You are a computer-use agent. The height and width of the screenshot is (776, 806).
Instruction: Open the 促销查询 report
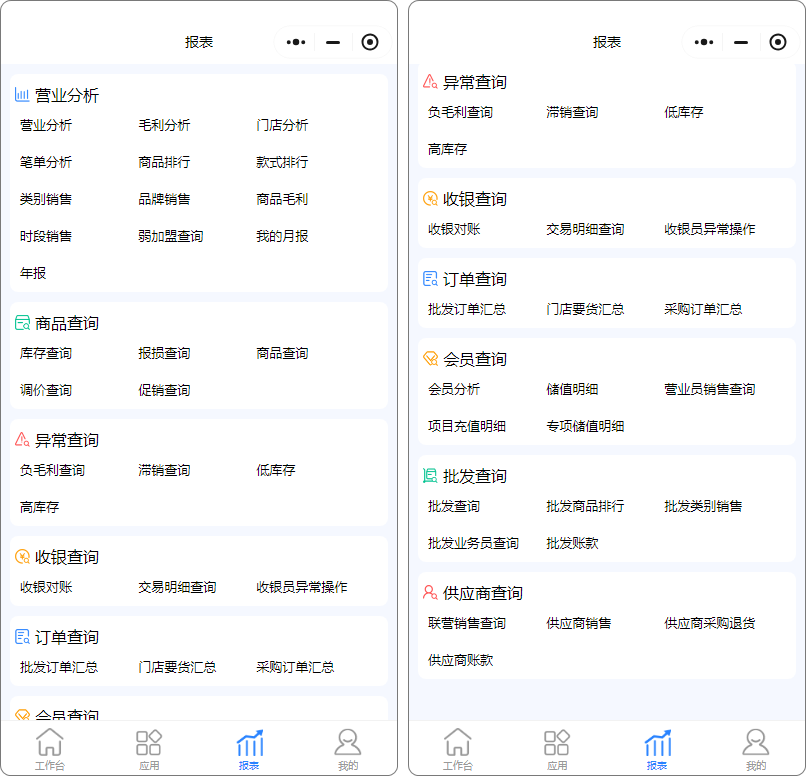coord(164,390)
